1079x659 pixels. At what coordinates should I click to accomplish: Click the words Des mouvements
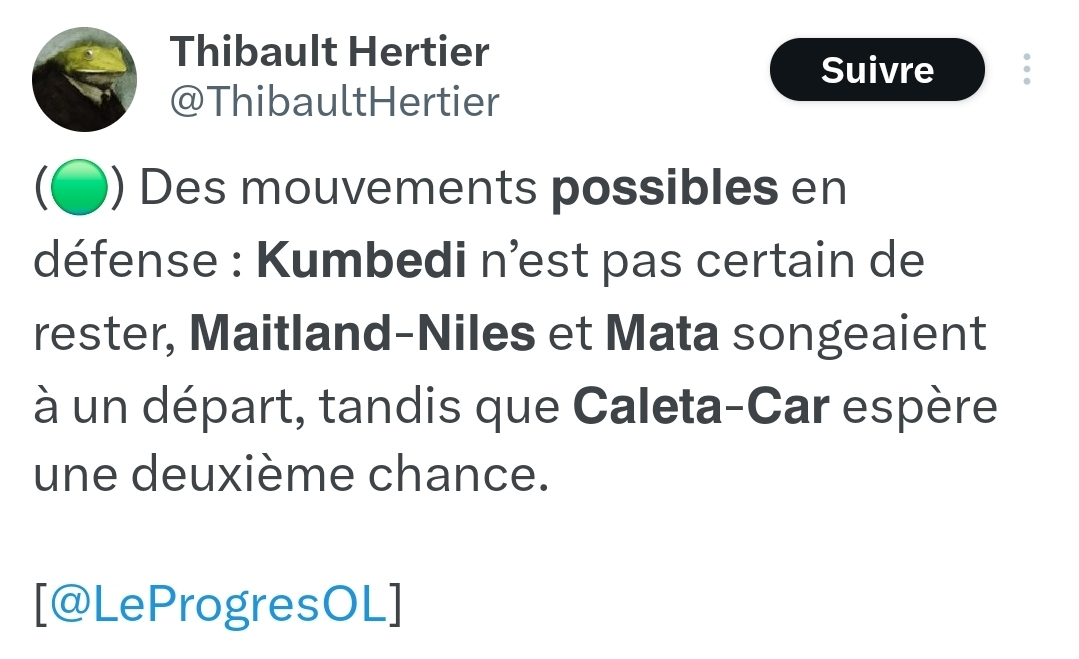pos(338,187)
